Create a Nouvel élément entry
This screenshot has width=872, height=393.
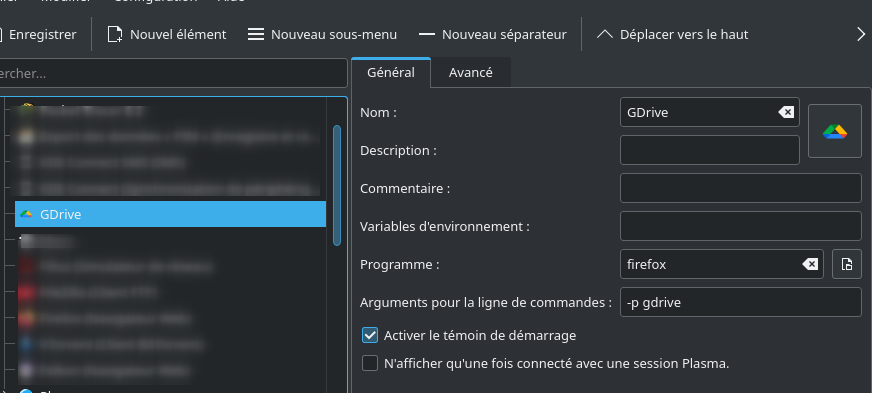166,34
